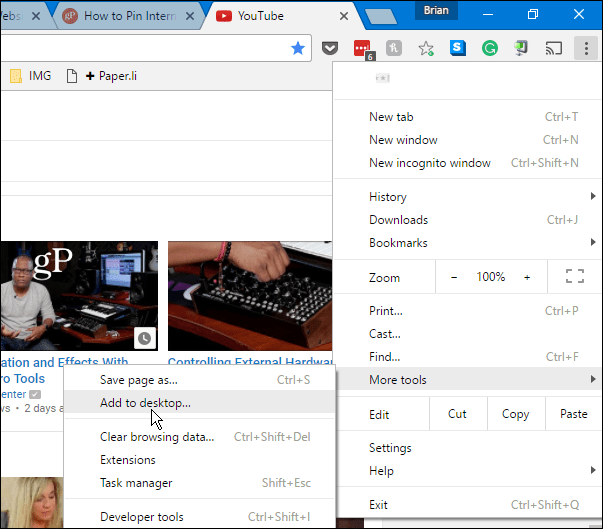The image size is (603, 529).
Task: Open the Pocket extension icon
Action: (330, 48)
